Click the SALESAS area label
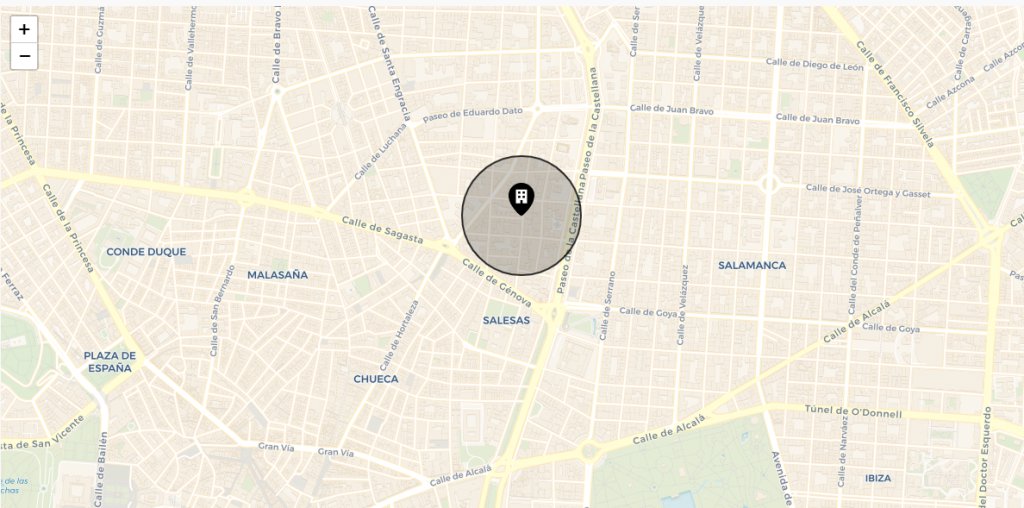Image resolution: width=1024 pixels, height=508 pixels. 506,320
